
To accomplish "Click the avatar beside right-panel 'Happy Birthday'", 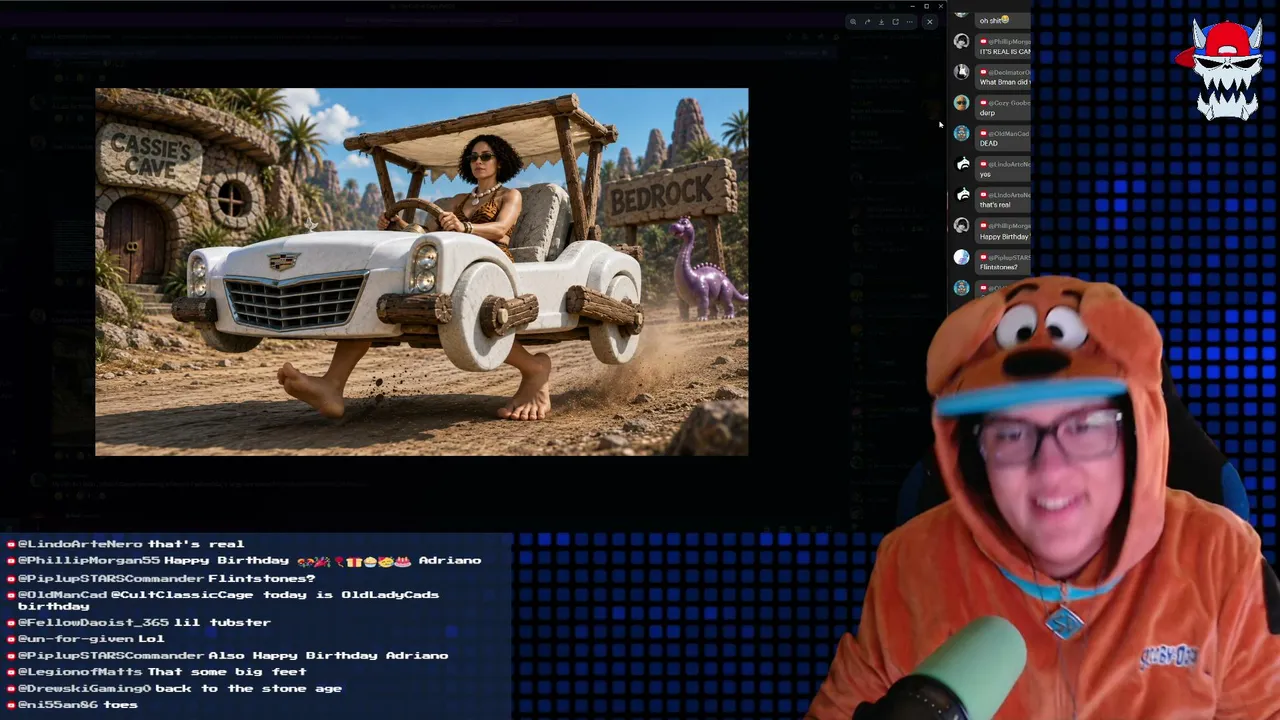I will [x=961, y=226].
